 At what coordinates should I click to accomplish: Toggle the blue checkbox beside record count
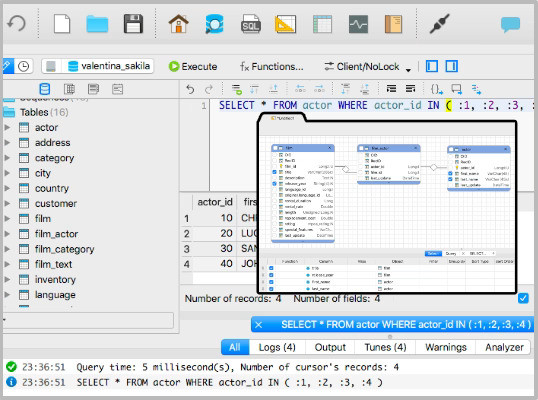click(x=523, y=298)
